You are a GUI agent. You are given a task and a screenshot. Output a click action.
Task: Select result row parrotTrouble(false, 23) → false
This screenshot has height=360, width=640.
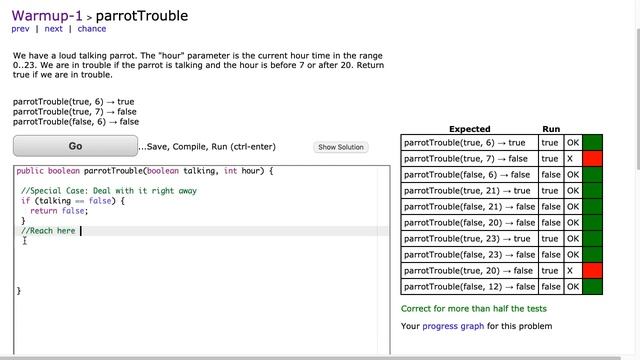tap(501, 255)
